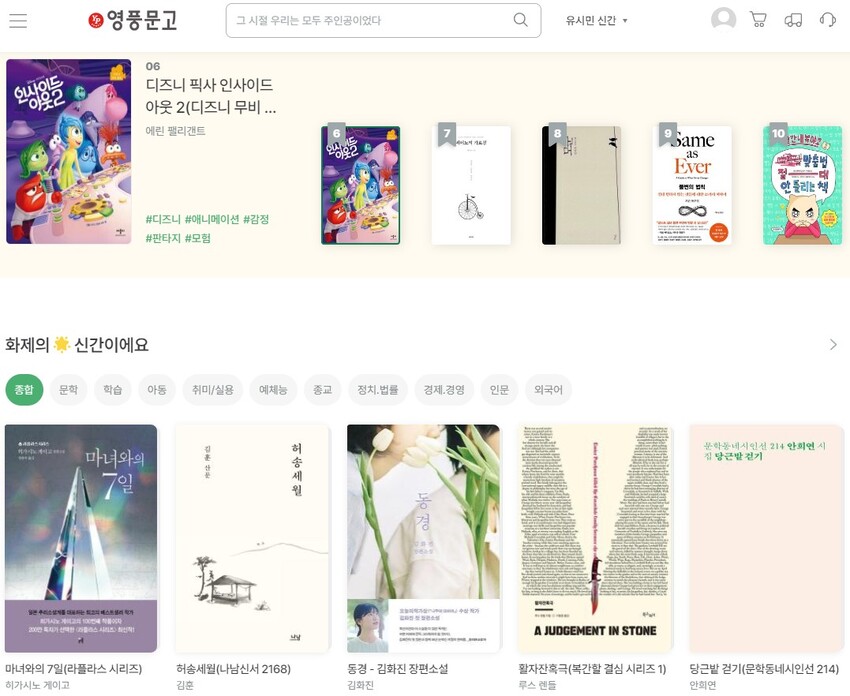This screenshot has height=696, width=850.
Task: Open 허송세월(나남신서 2168) title link
Action: click(234, 669)
